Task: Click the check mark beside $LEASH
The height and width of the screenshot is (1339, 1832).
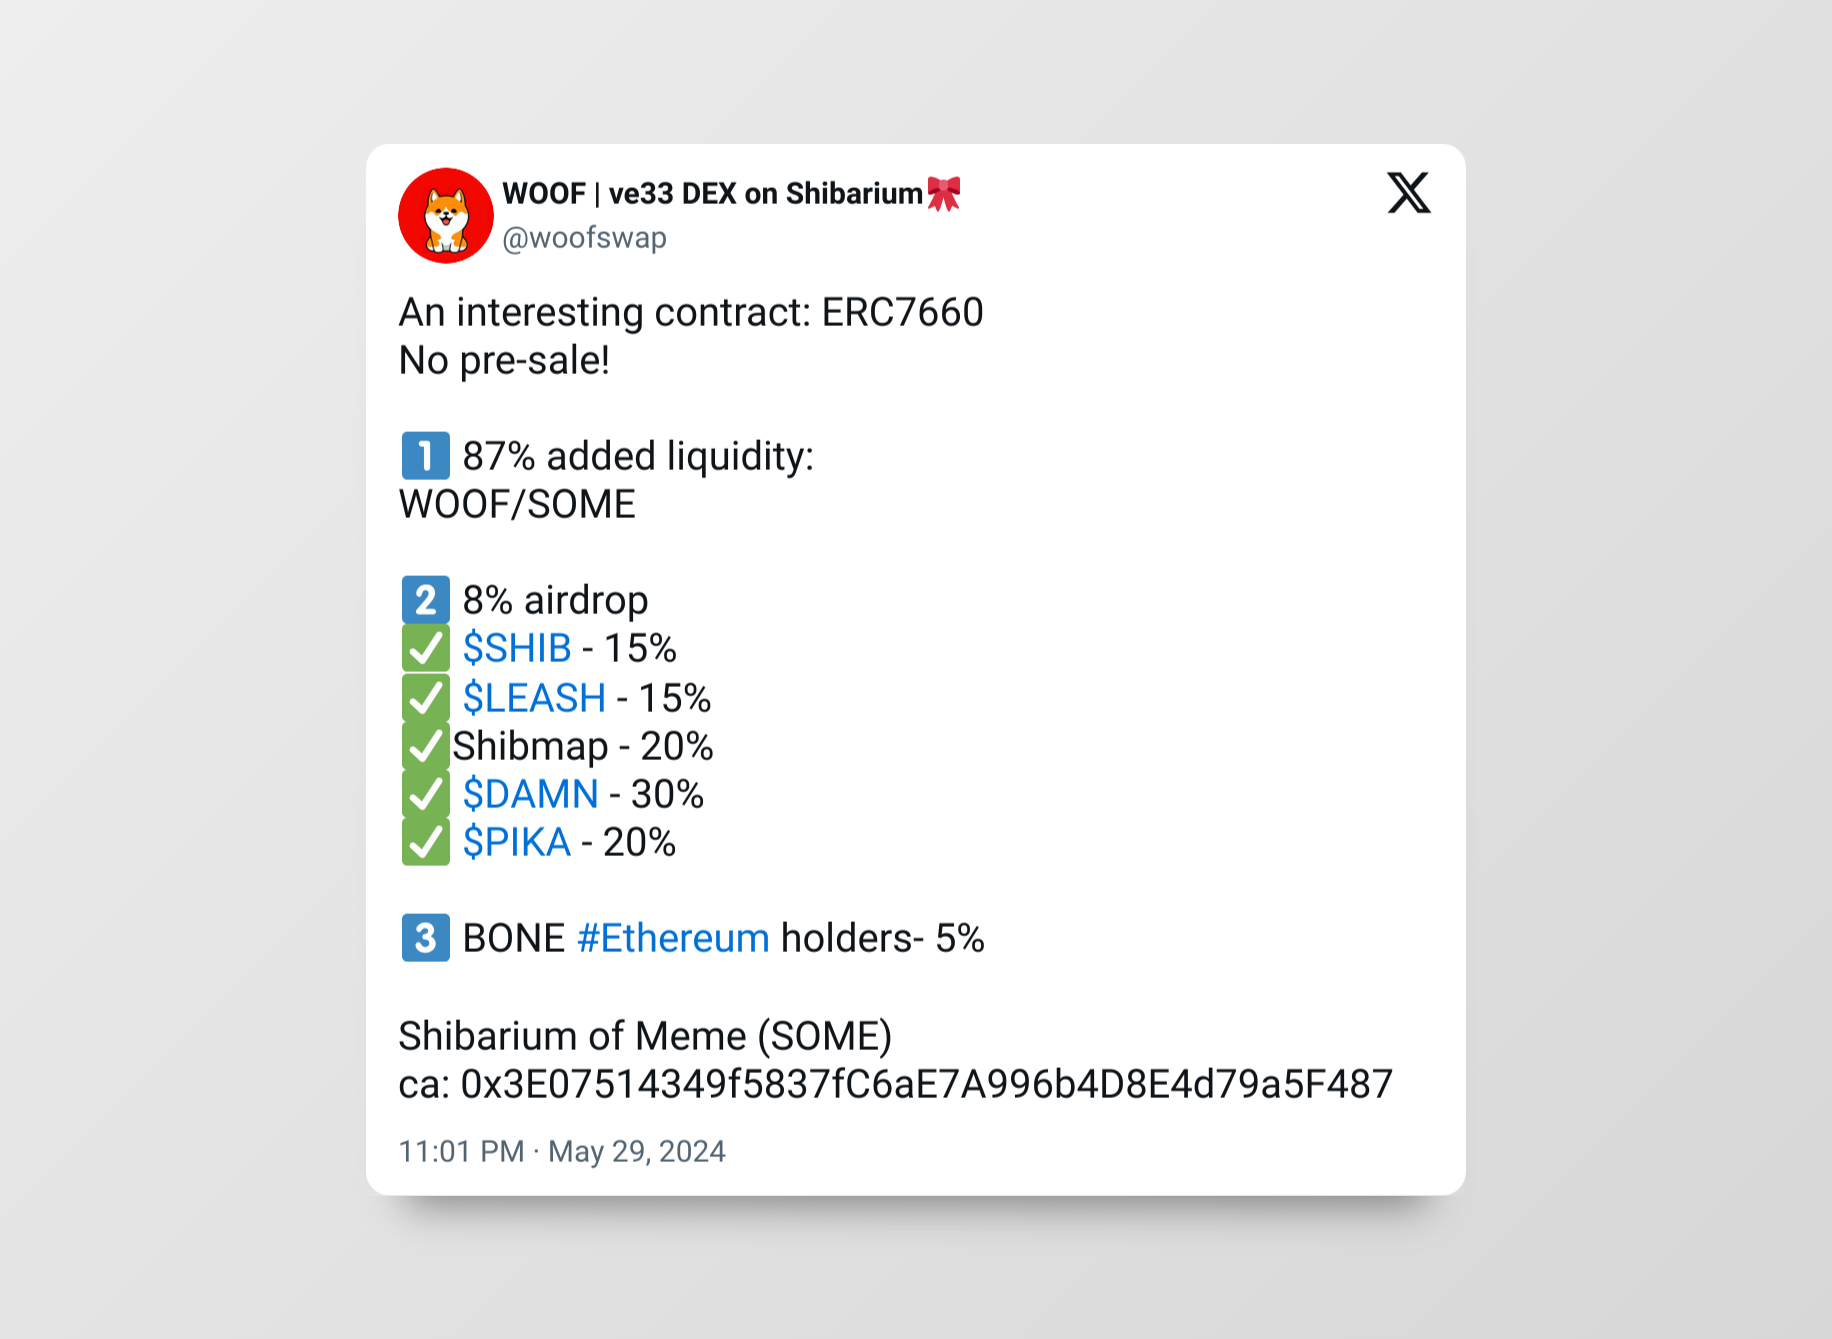Action: click(425, 697)
